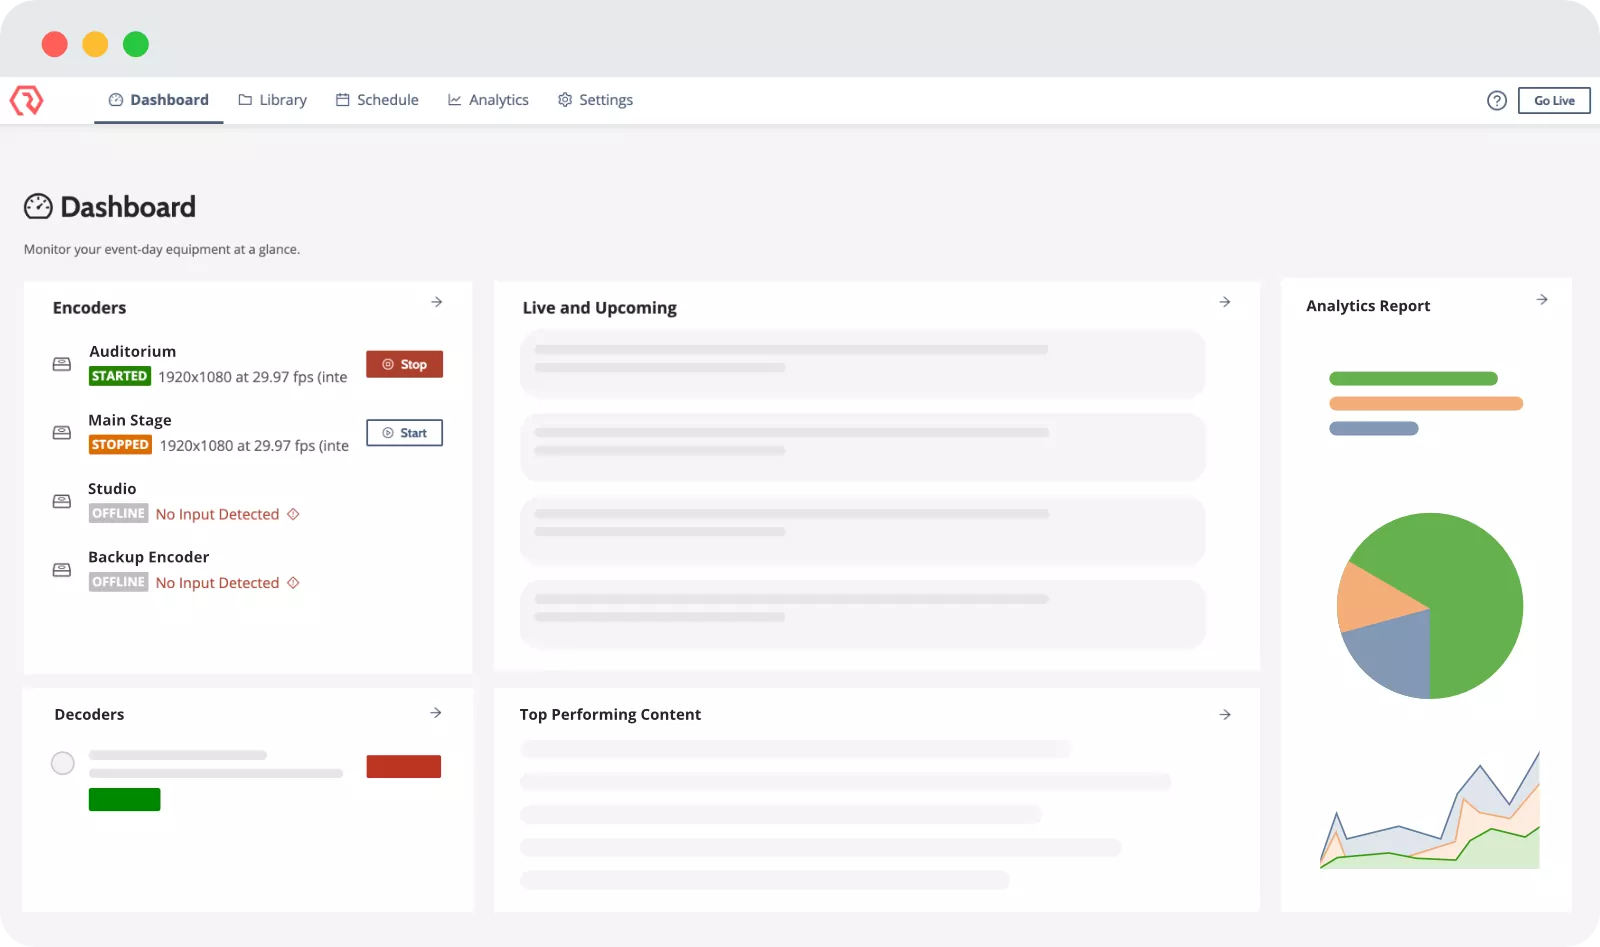Click the red app logo icon

tap(27, 100)
